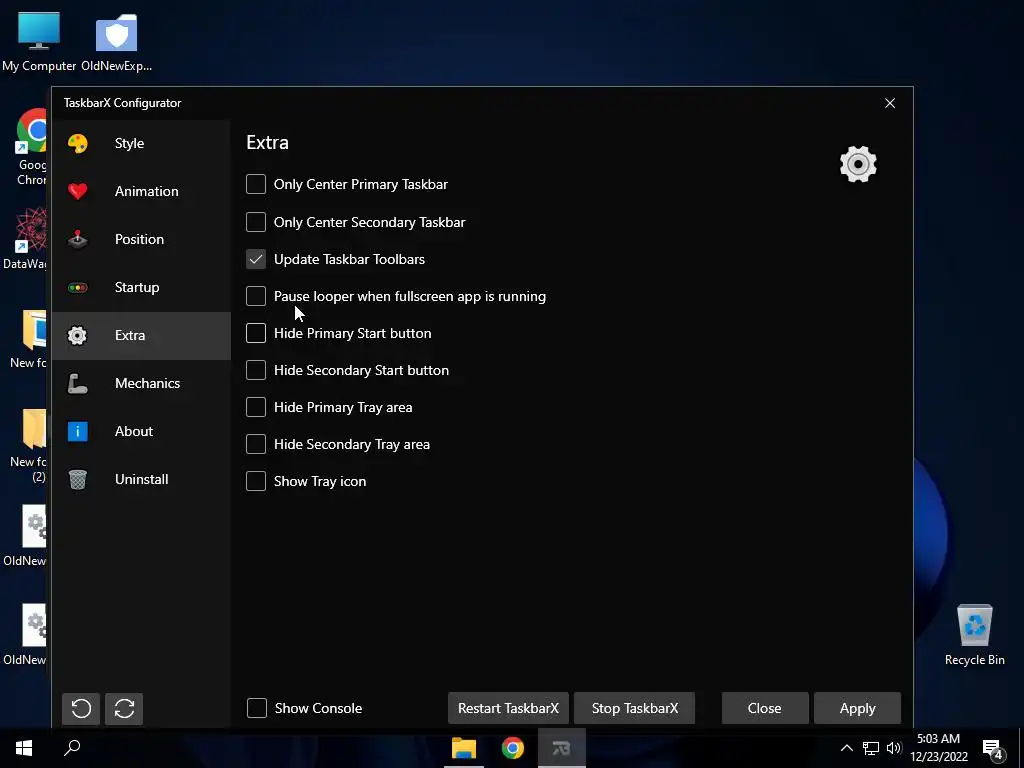Enable Hide Secondary Tray area
The image size is (1024, 768).
[256, 444]
